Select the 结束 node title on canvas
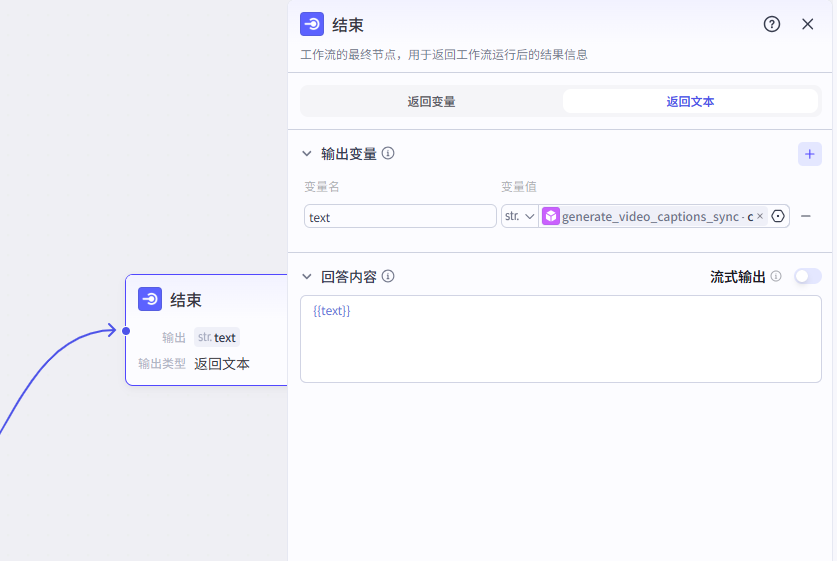The height and width of the screenshot is (561, 837). tap(186, 299)
